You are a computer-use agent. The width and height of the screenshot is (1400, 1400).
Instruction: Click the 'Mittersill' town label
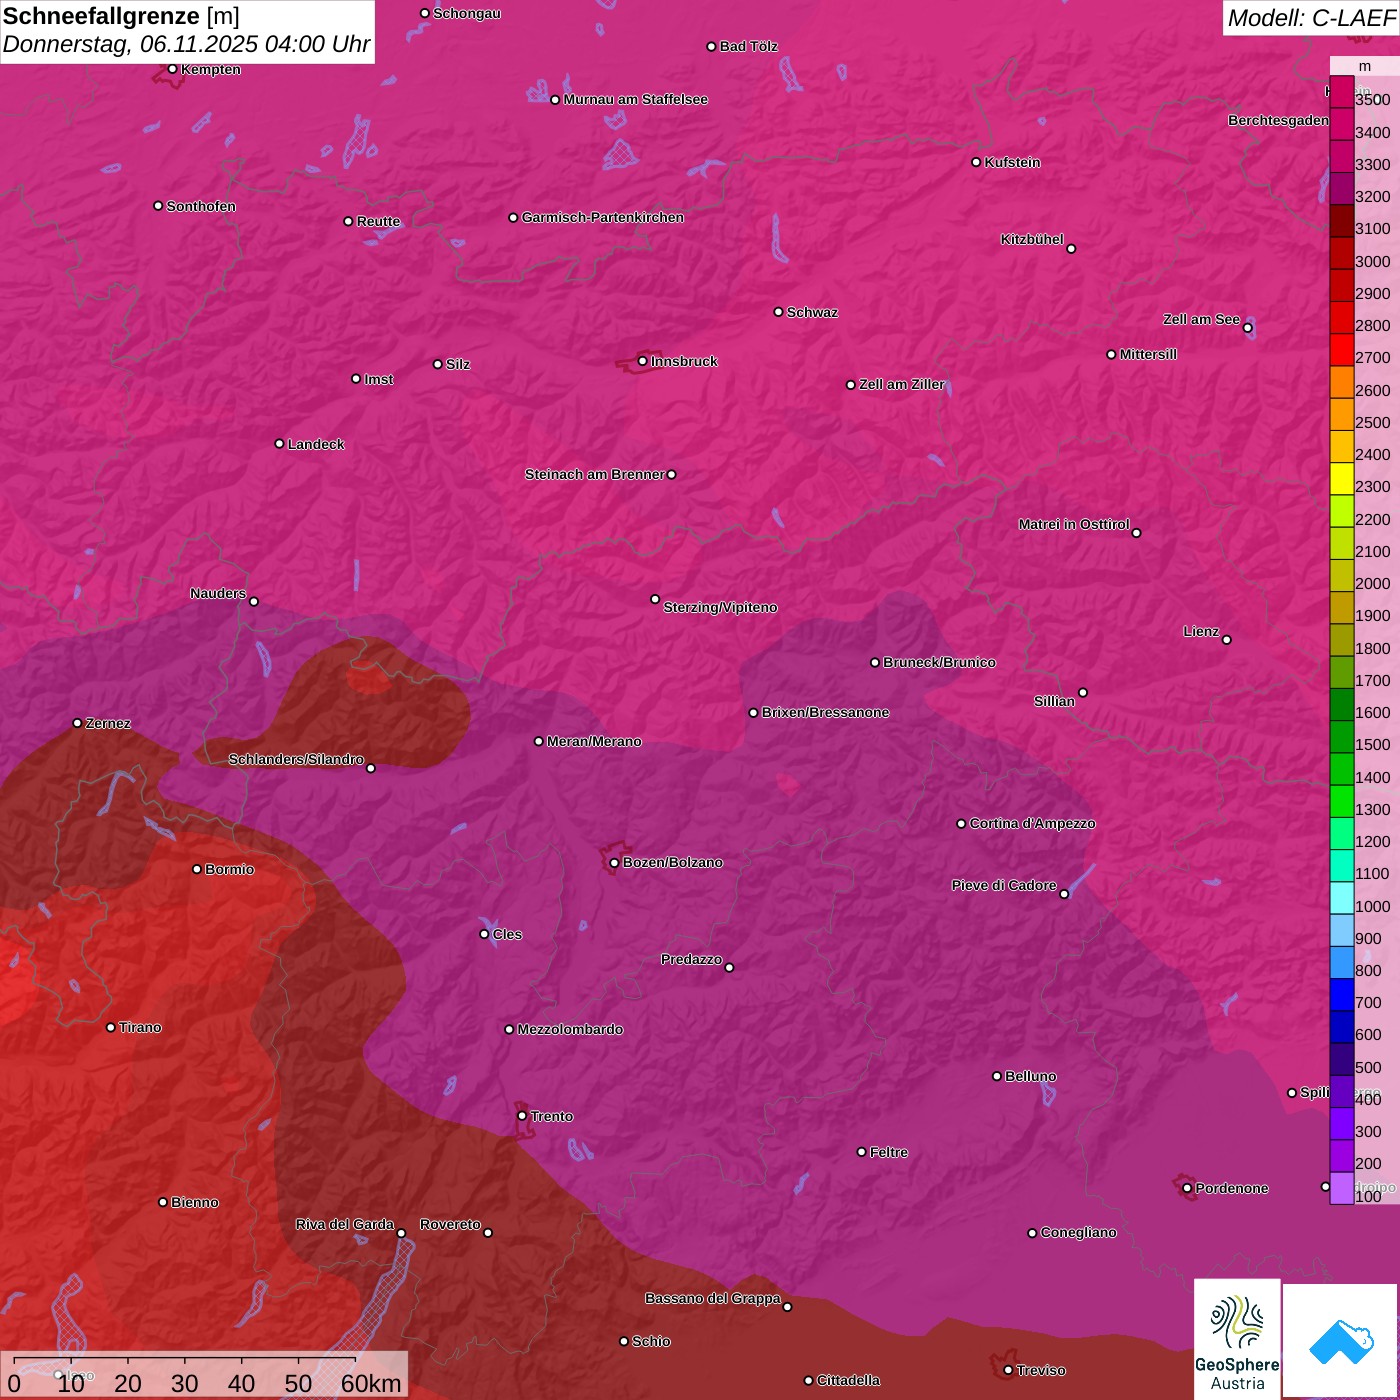[1148, 354]
